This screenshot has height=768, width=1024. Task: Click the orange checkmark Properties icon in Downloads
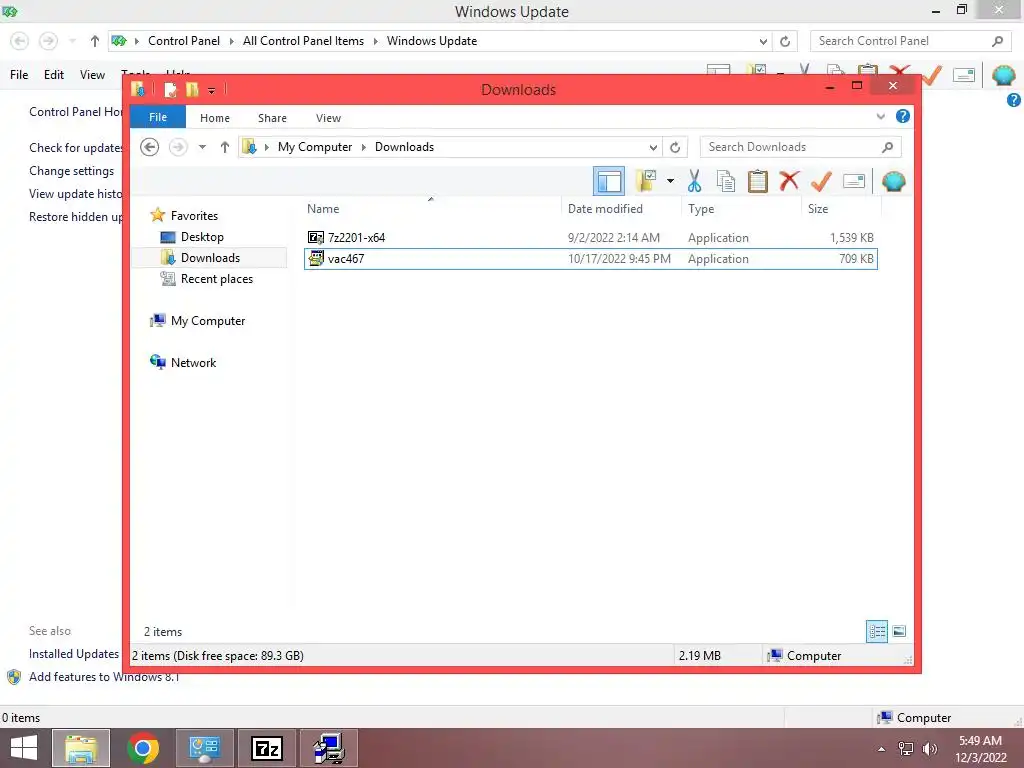tap(821, 180)
